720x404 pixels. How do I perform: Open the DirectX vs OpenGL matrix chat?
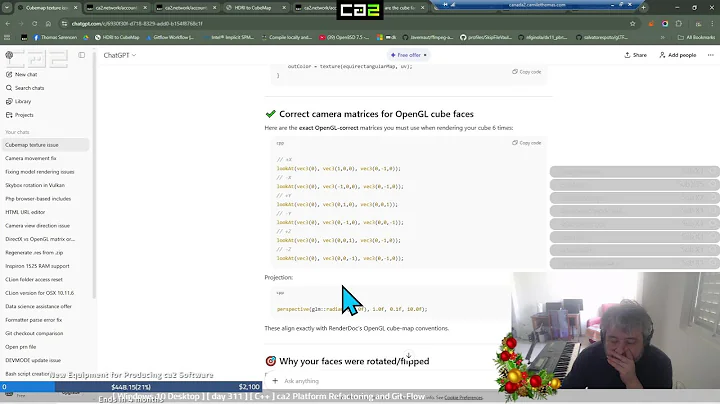pyautogui.click(x=45, y=239)
